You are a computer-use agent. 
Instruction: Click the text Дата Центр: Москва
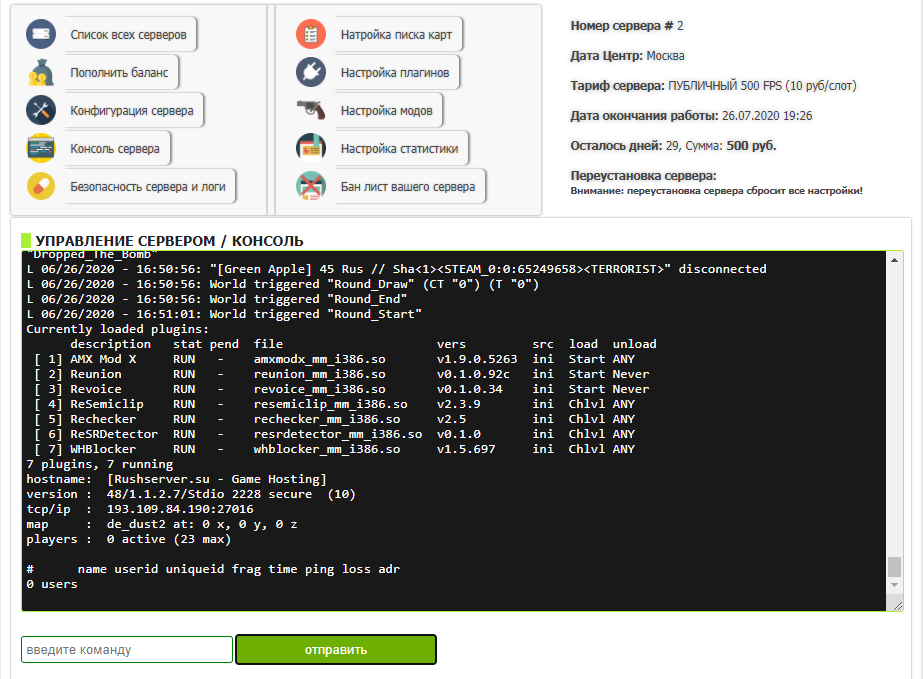point(627,56)
